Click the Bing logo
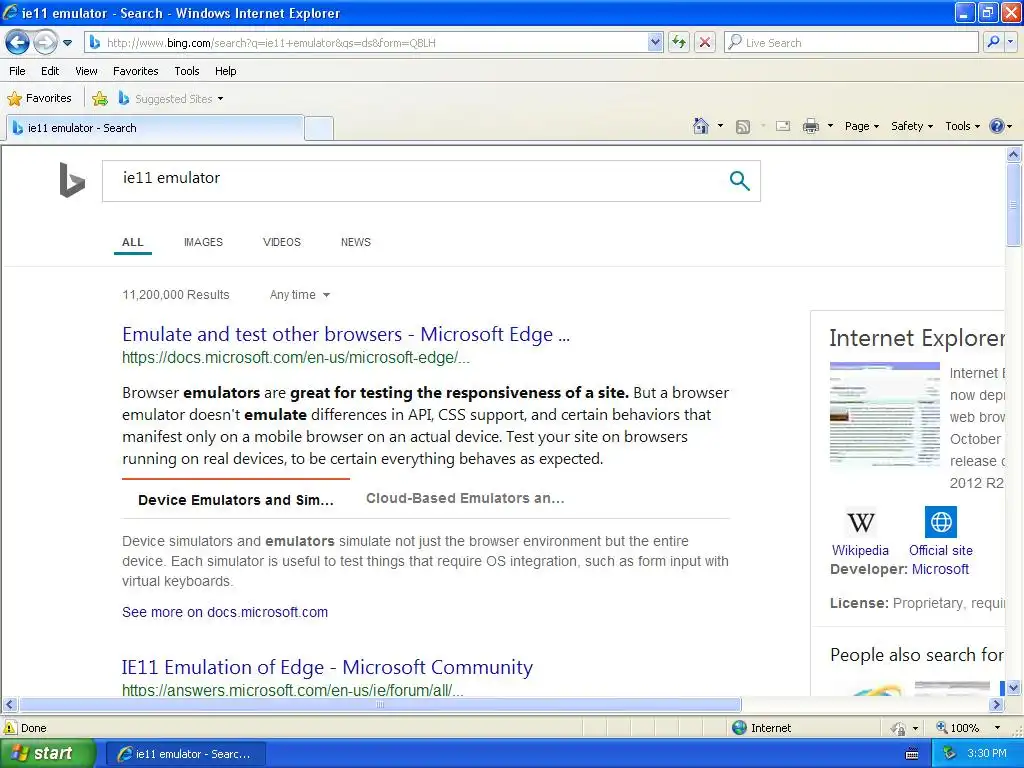The height and width of the screenshot is (768, 1024). click(72, 180)
